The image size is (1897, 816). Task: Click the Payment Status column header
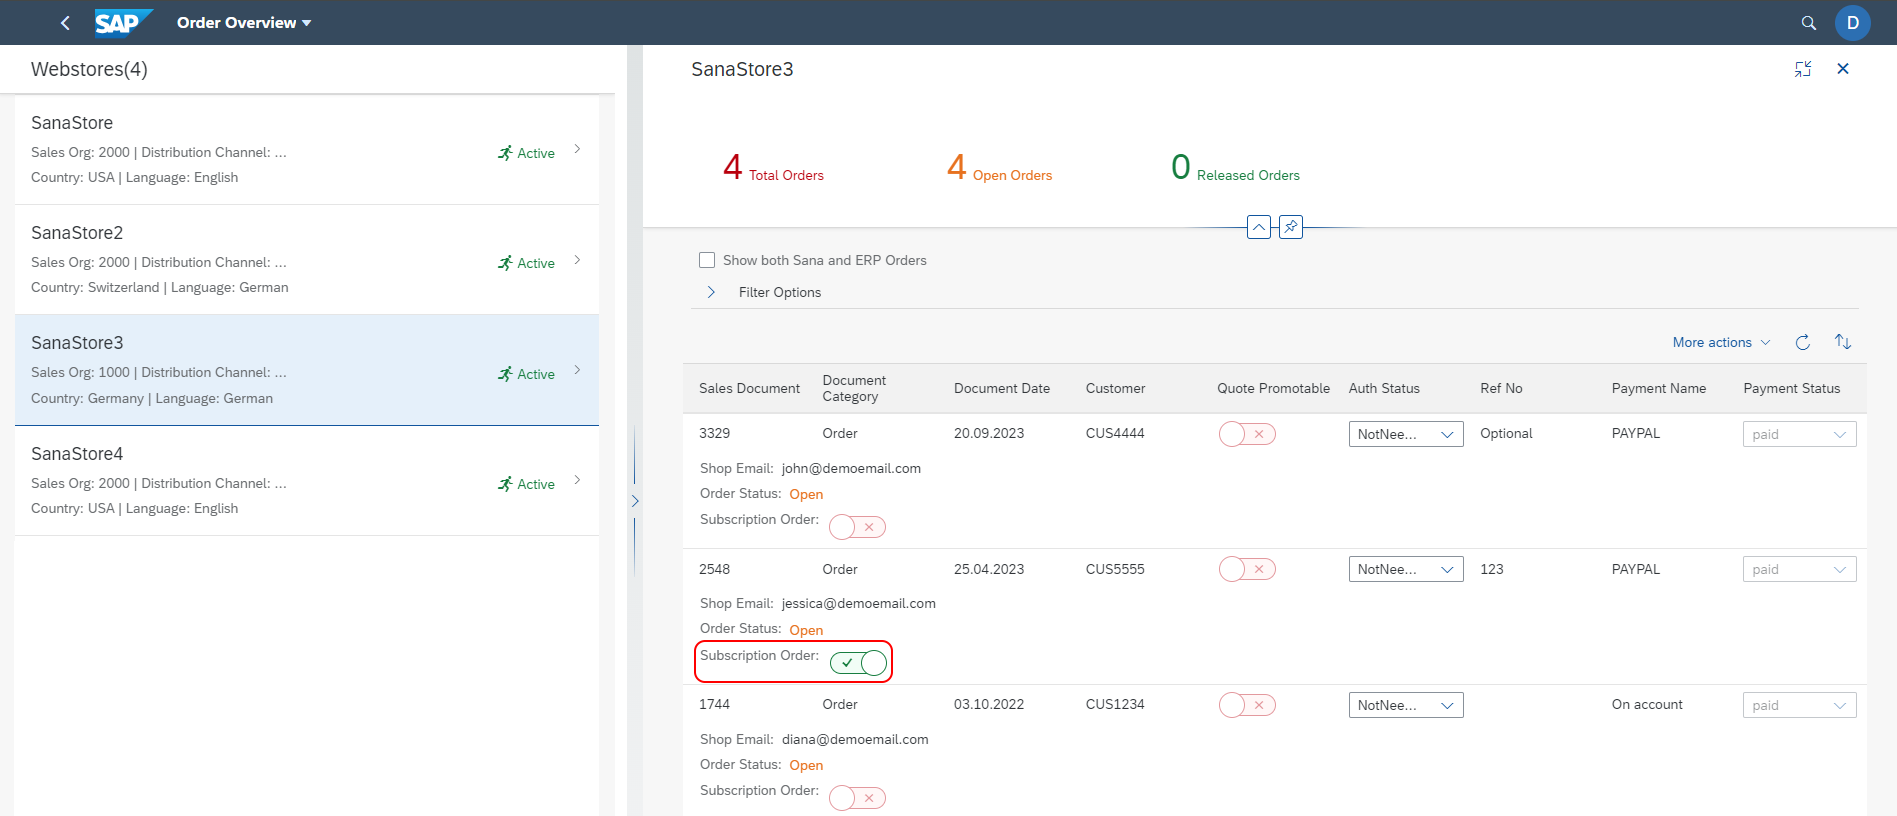[1791, 388]
